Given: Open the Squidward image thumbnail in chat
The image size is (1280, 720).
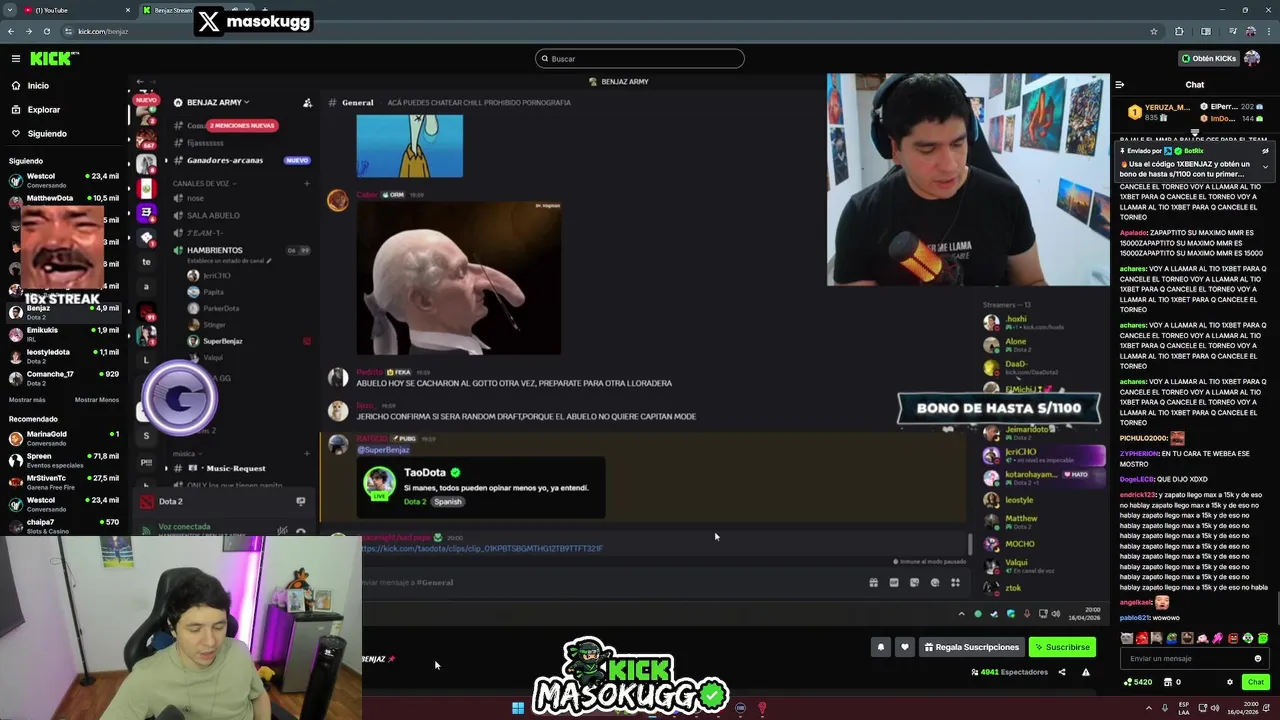Looking at the screenshot, I should [x=410, y=146].
